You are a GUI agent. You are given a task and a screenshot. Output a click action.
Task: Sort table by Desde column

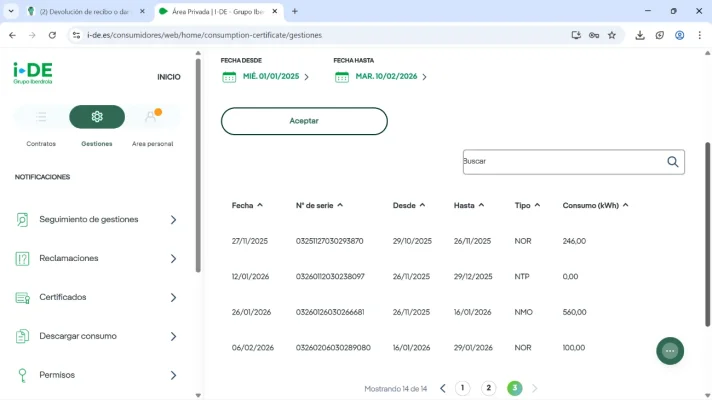coord(409,205)
